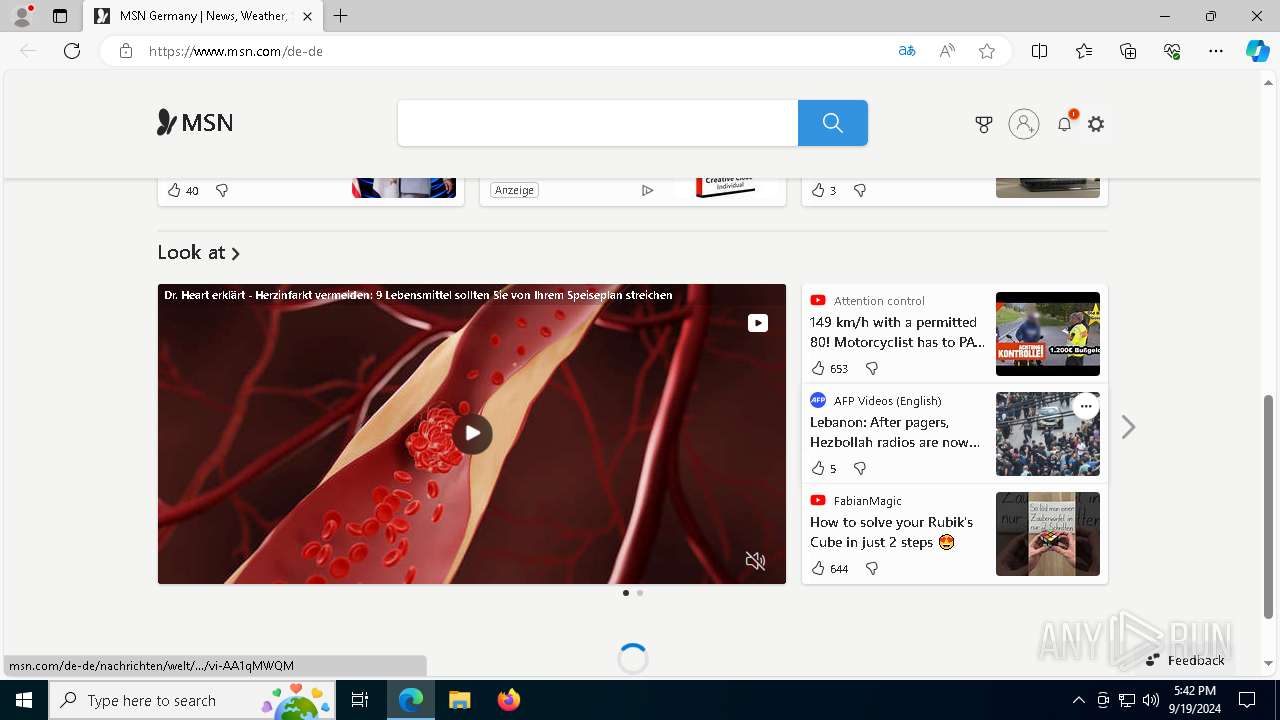
Task: Like the top-left card with 40 likes
Action: coord(174,190)
